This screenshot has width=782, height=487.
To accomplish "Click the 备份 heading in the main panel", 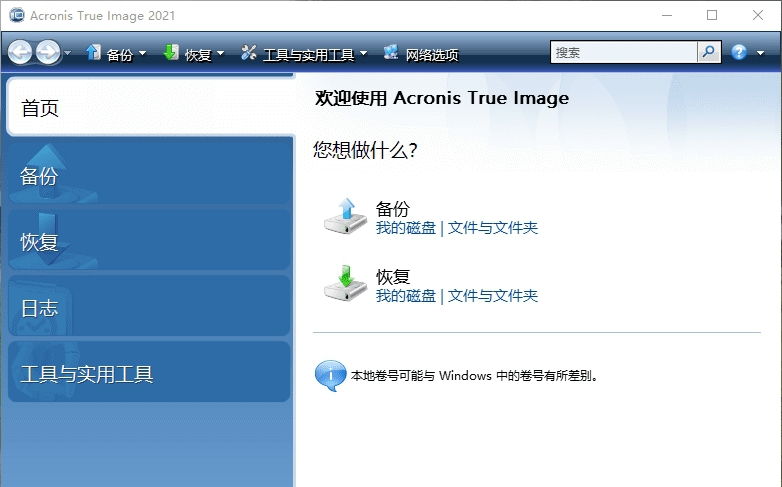I will coord(392,209).
